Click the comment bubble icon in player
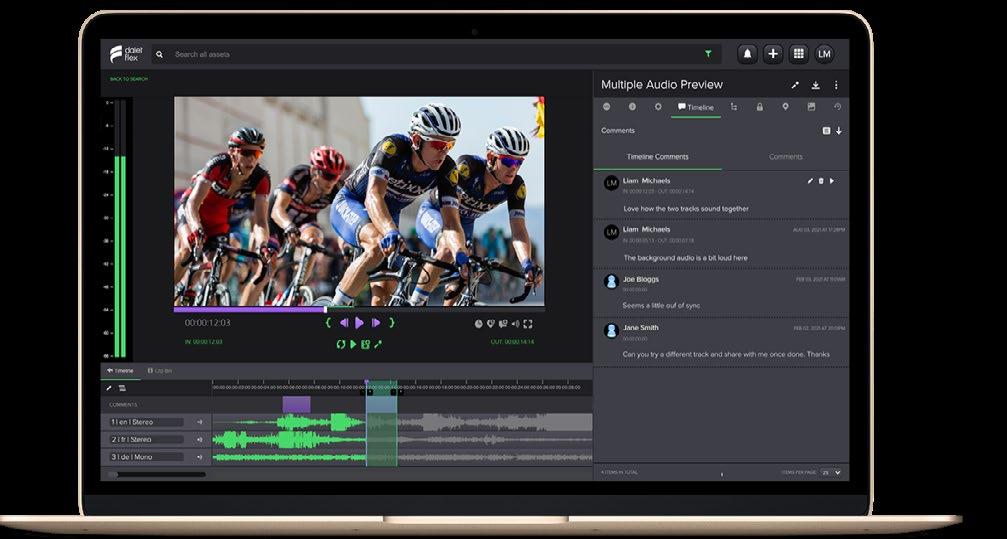1007x539 pixels. (x=503, y=324)
